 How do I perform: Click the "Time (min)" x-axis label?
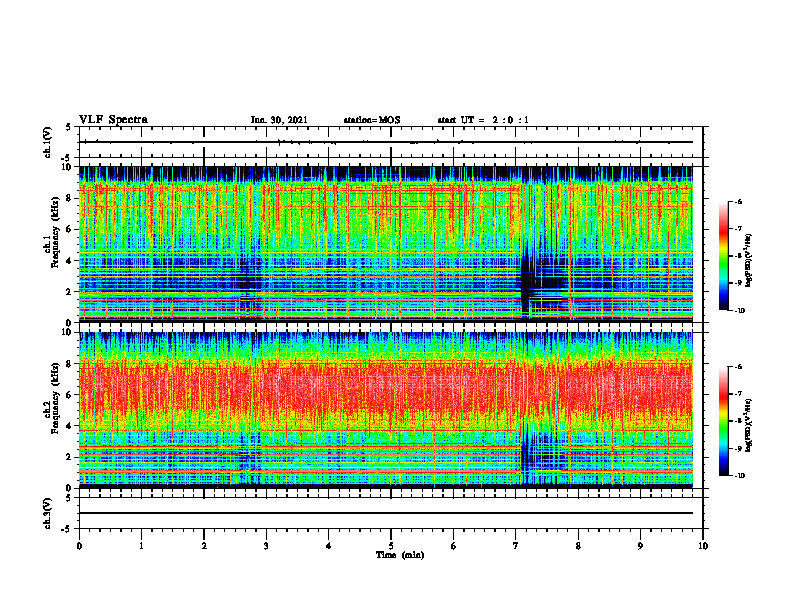tap(400, 555)
